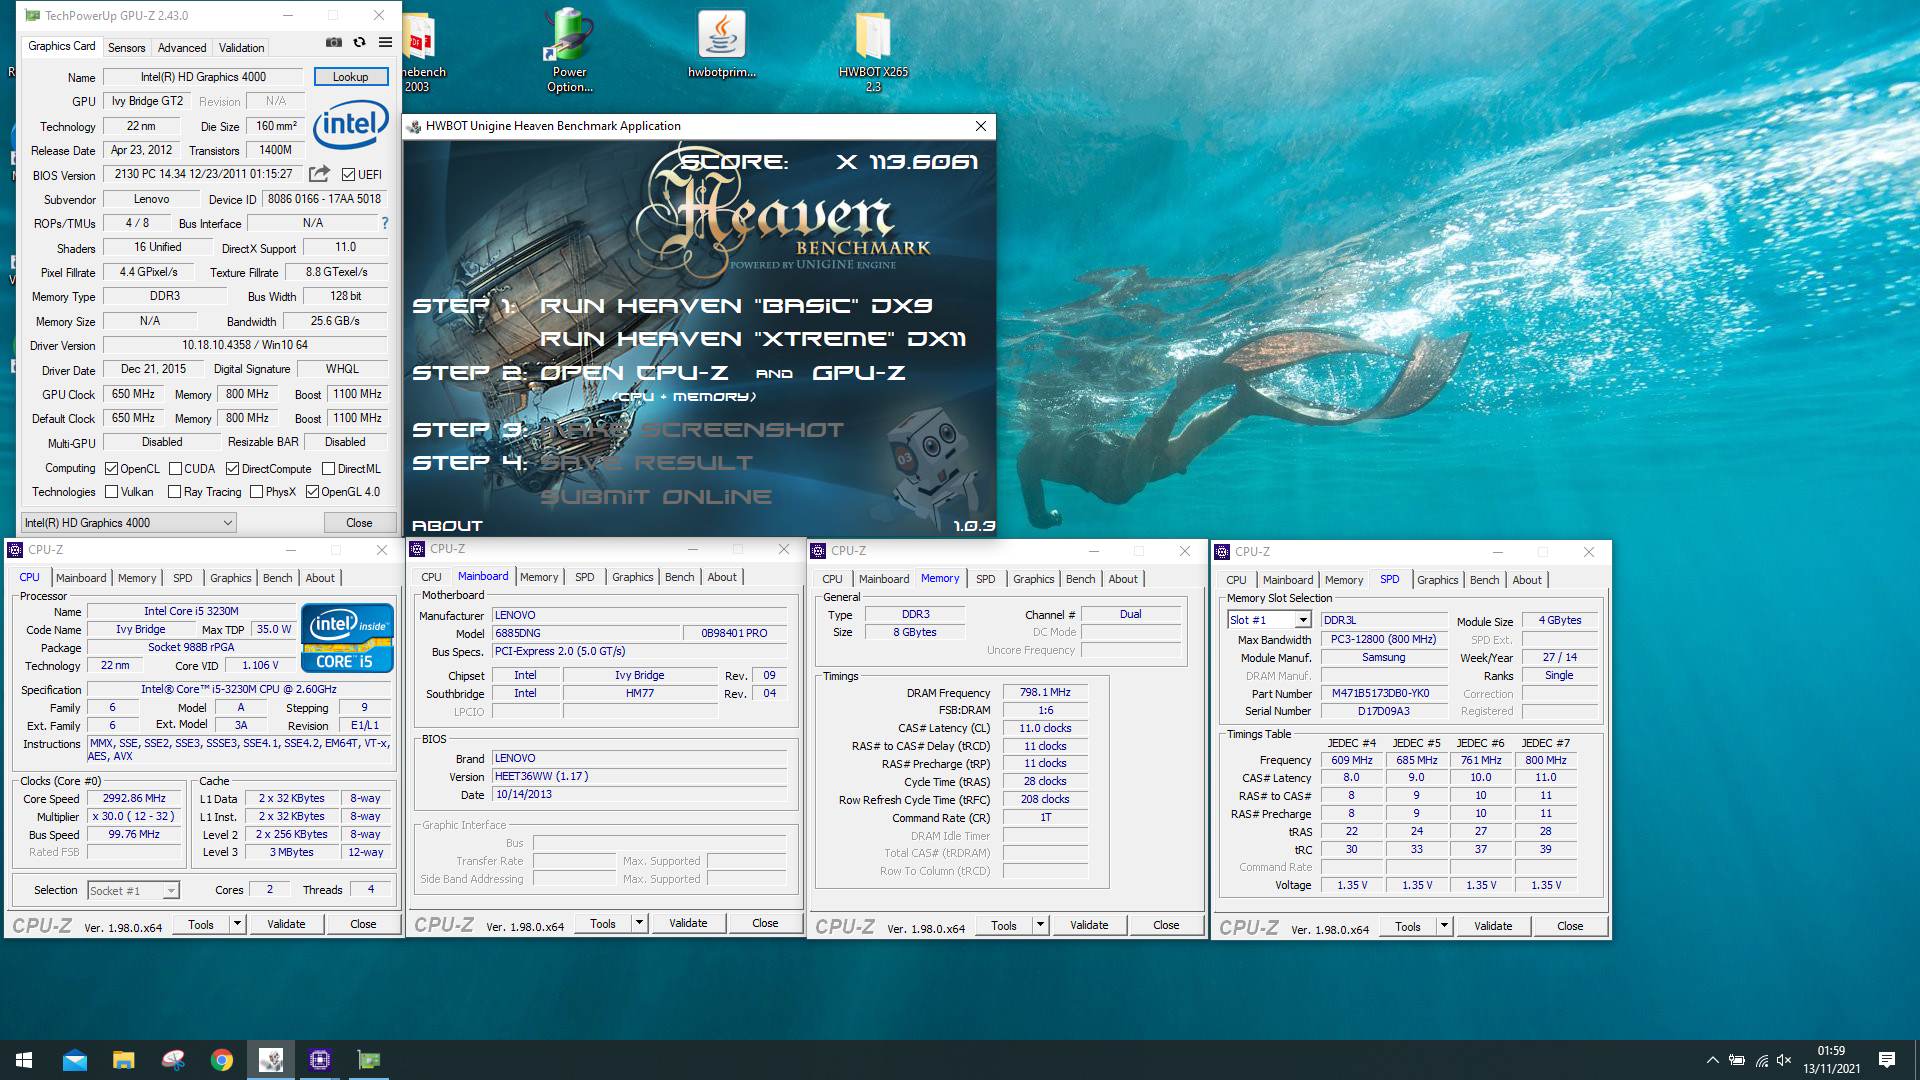Image resolution: width=1920 pixels, height=1080 pixels.
Task: Click the Intel Core i5 badge in CPU-Z
Action: (347, 637)
